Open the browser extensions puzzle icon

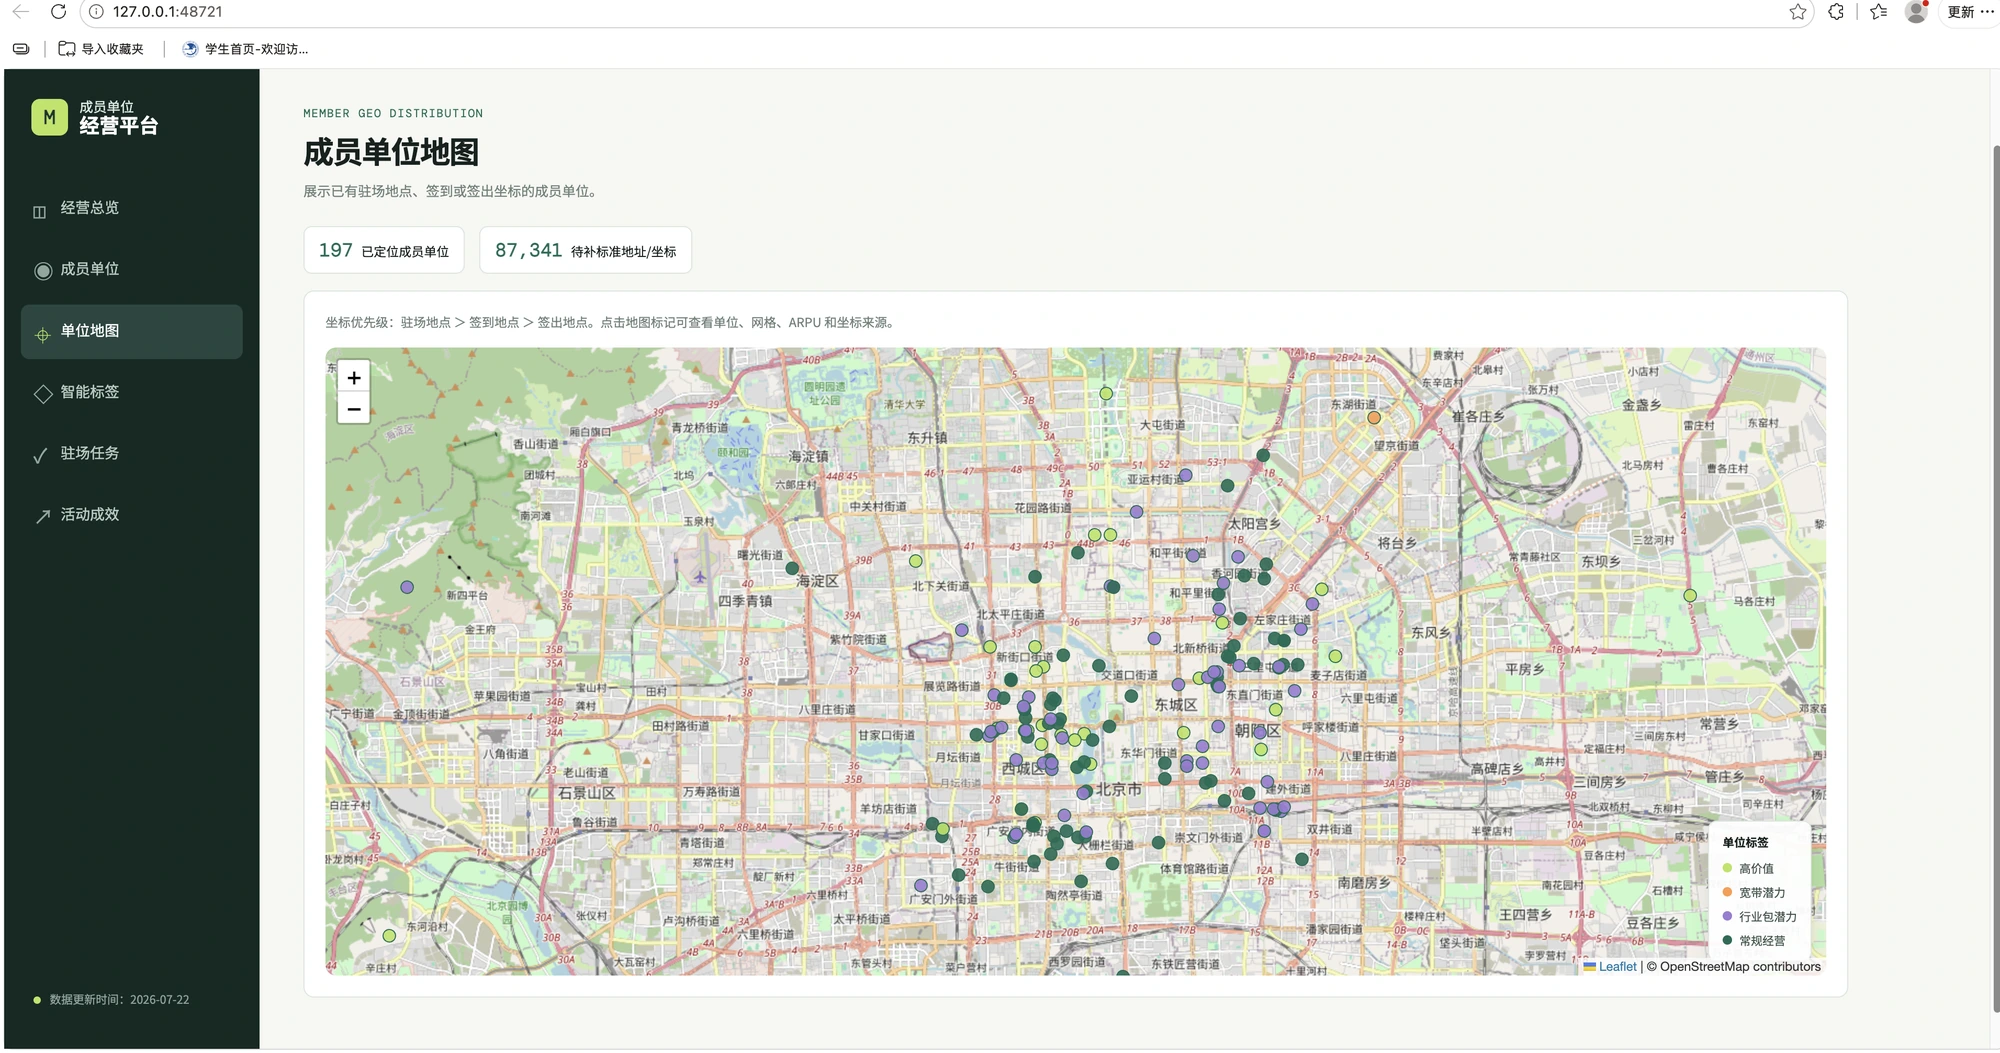coord(1836,12)
